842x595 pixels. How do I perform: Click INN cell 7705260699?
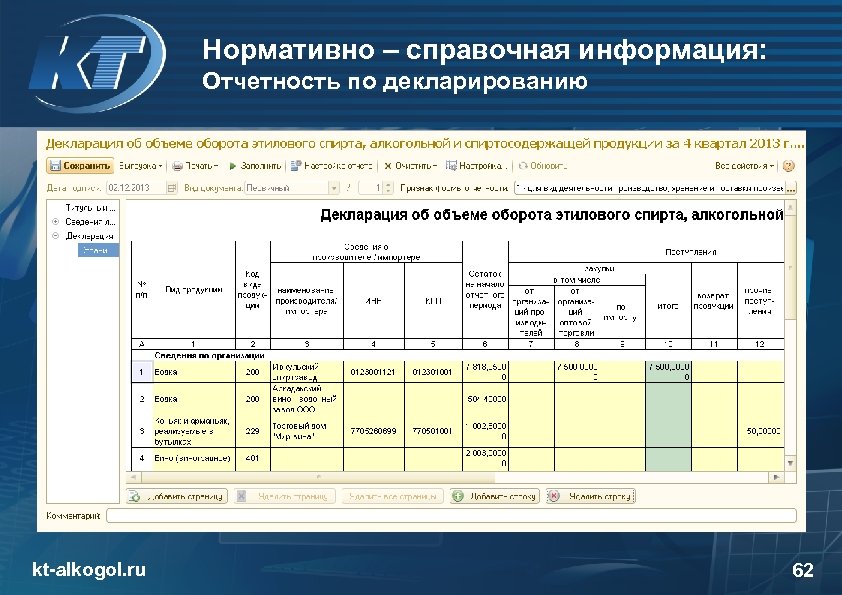click(373, 431)
